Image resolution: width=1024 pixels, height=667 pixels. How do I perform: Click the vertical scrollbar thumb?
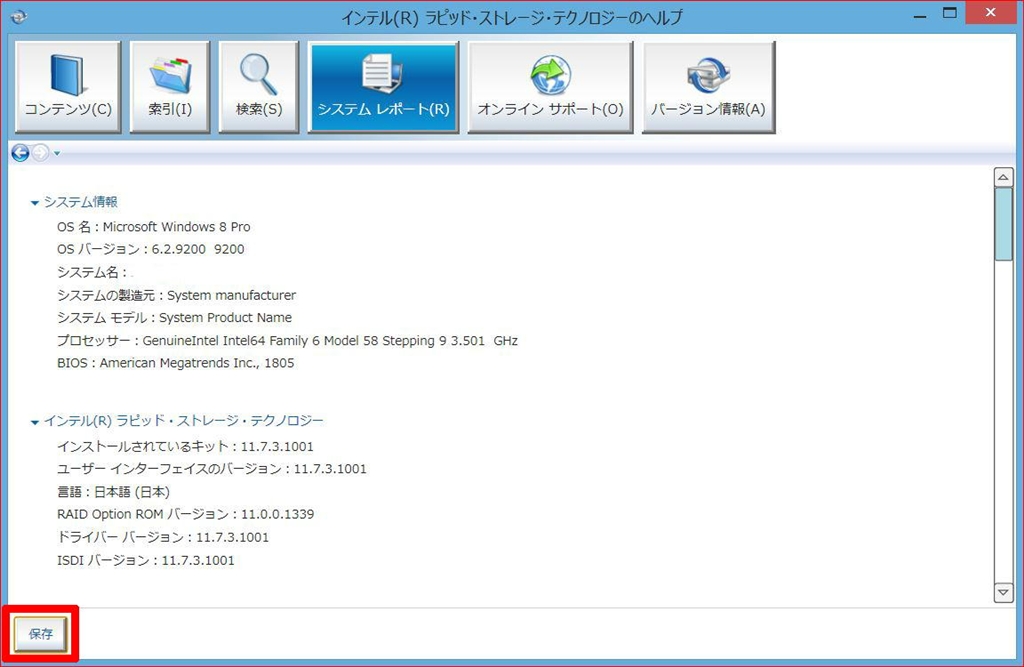point(1003,224)
